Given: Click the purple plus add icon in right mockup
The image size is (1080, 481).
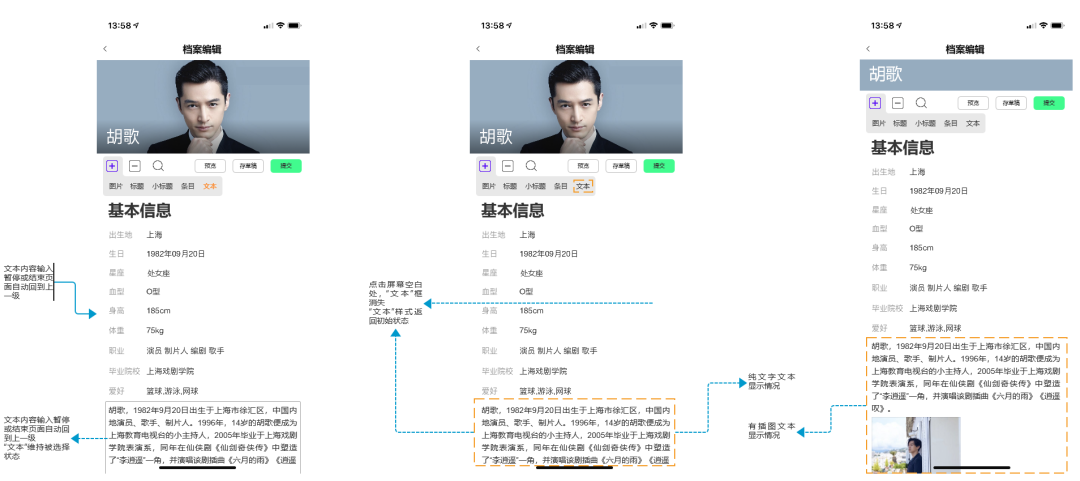Looking at the screenshot, I should pyautogui.click(x=875, y=103).
